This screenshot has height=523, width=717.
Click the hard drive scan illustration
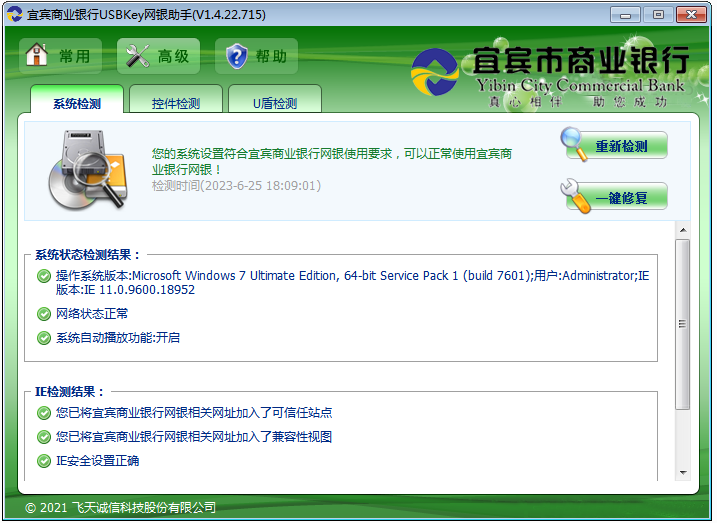[86, 170]
